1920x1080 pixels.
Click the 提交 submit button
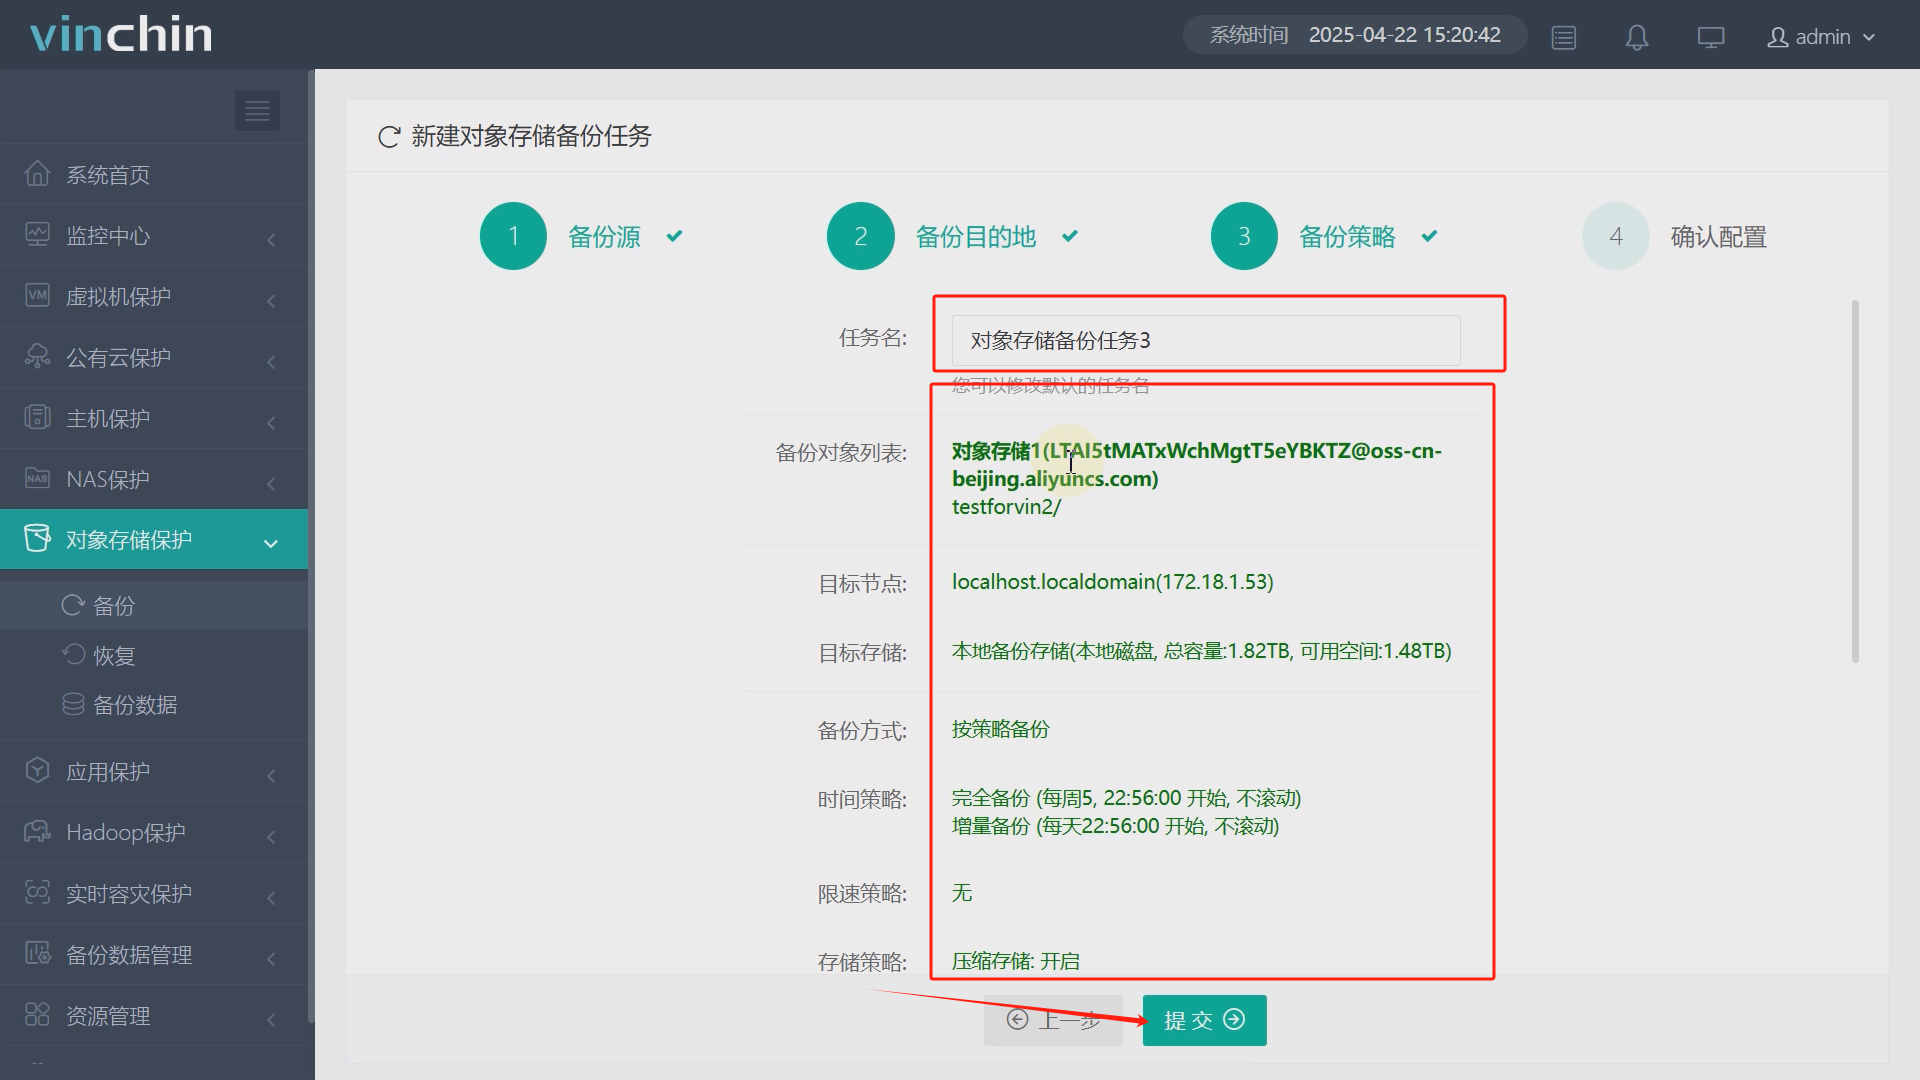coord(1204,1020)
